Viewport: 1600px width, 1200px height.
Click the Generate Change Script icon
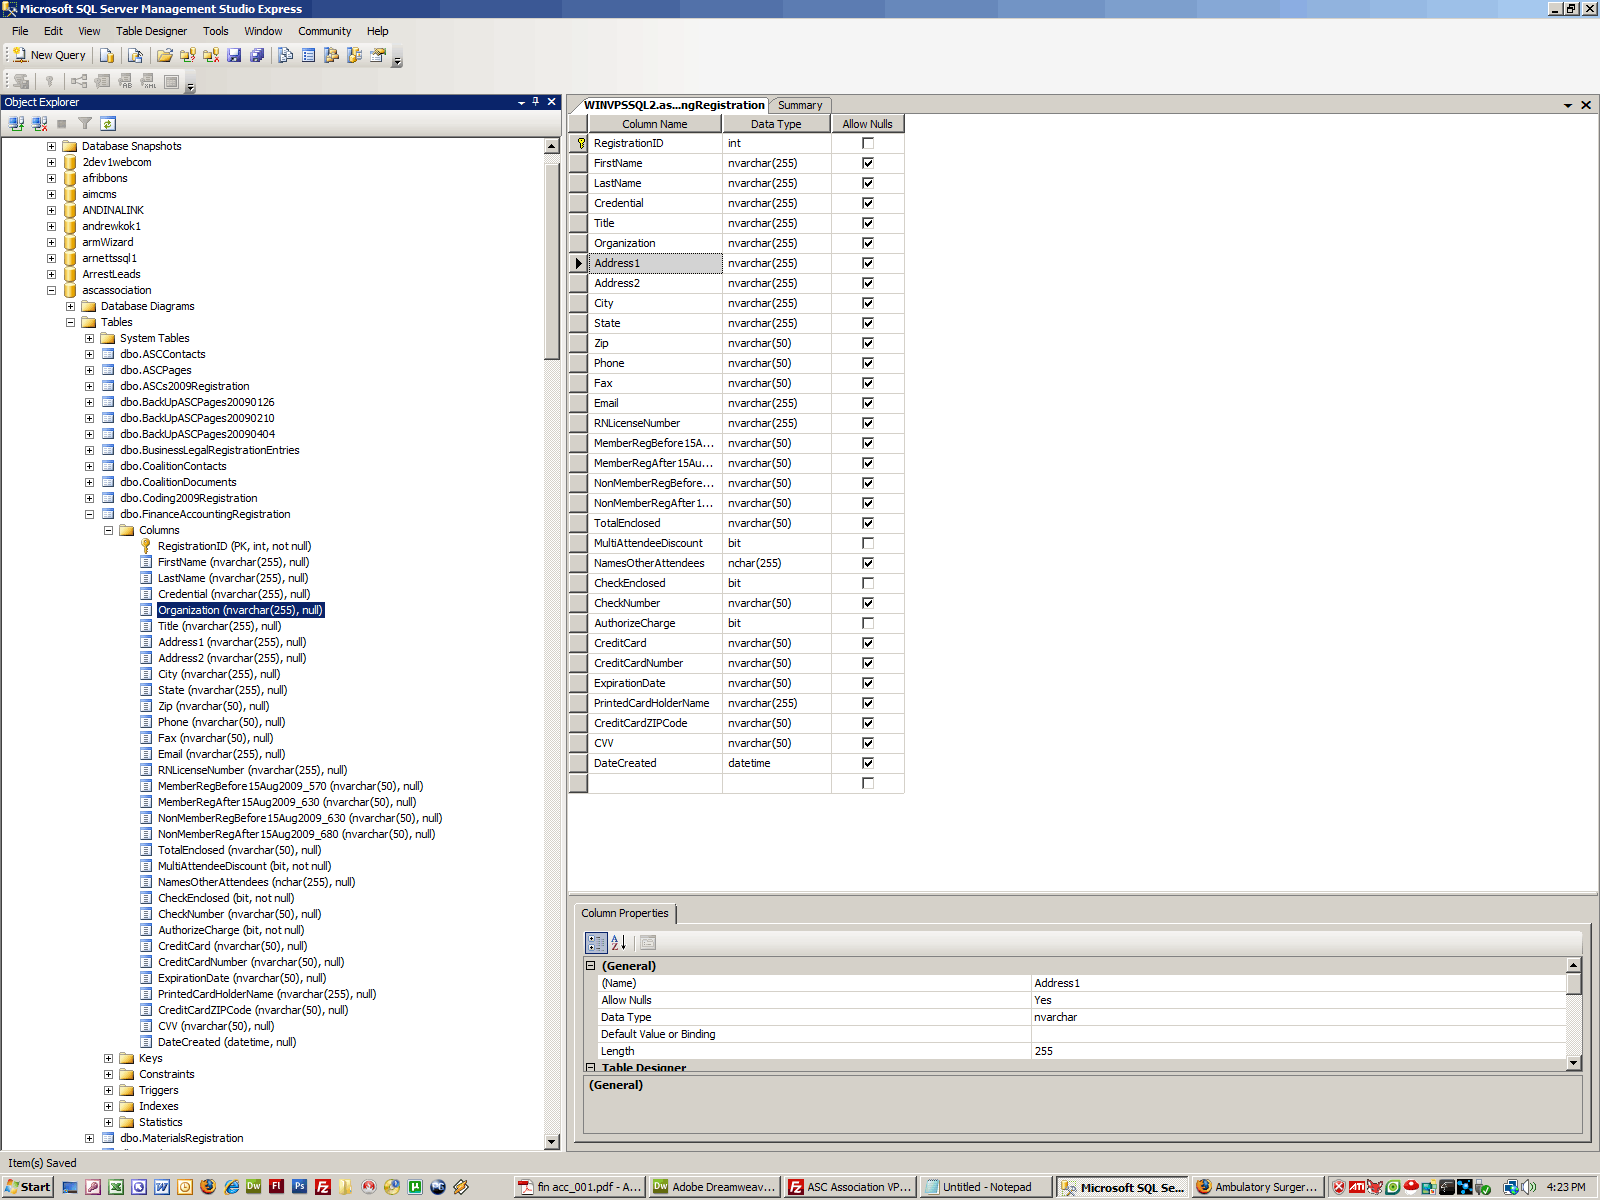click(x=21, y=81)
